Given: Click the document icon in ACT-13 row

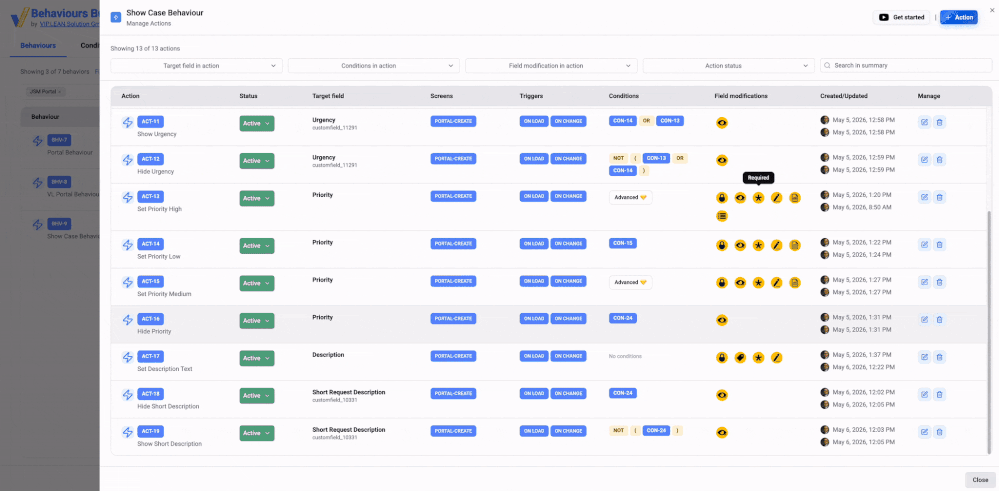Looking at the screenshot, I should tap(794, 198).
